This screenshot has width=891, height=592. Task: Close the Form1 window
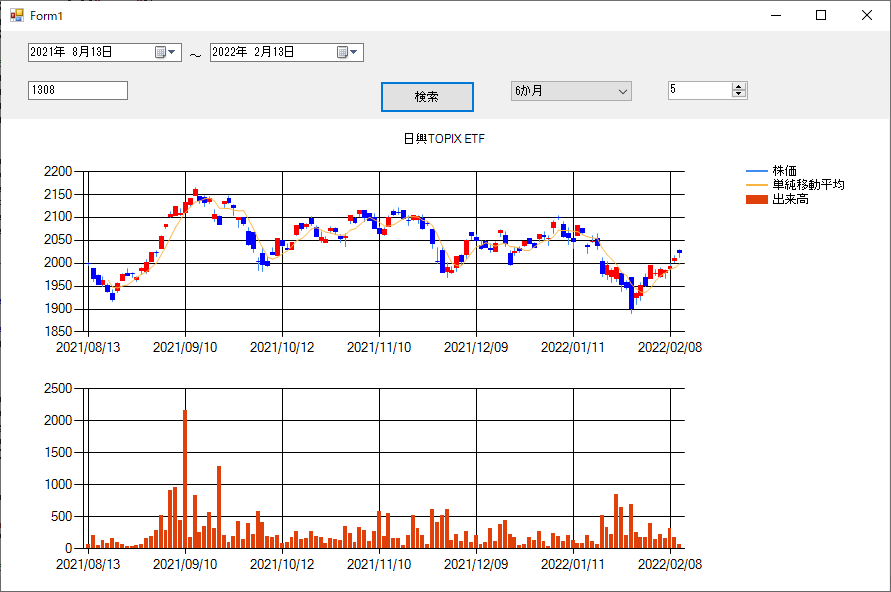tap(867, 16)
